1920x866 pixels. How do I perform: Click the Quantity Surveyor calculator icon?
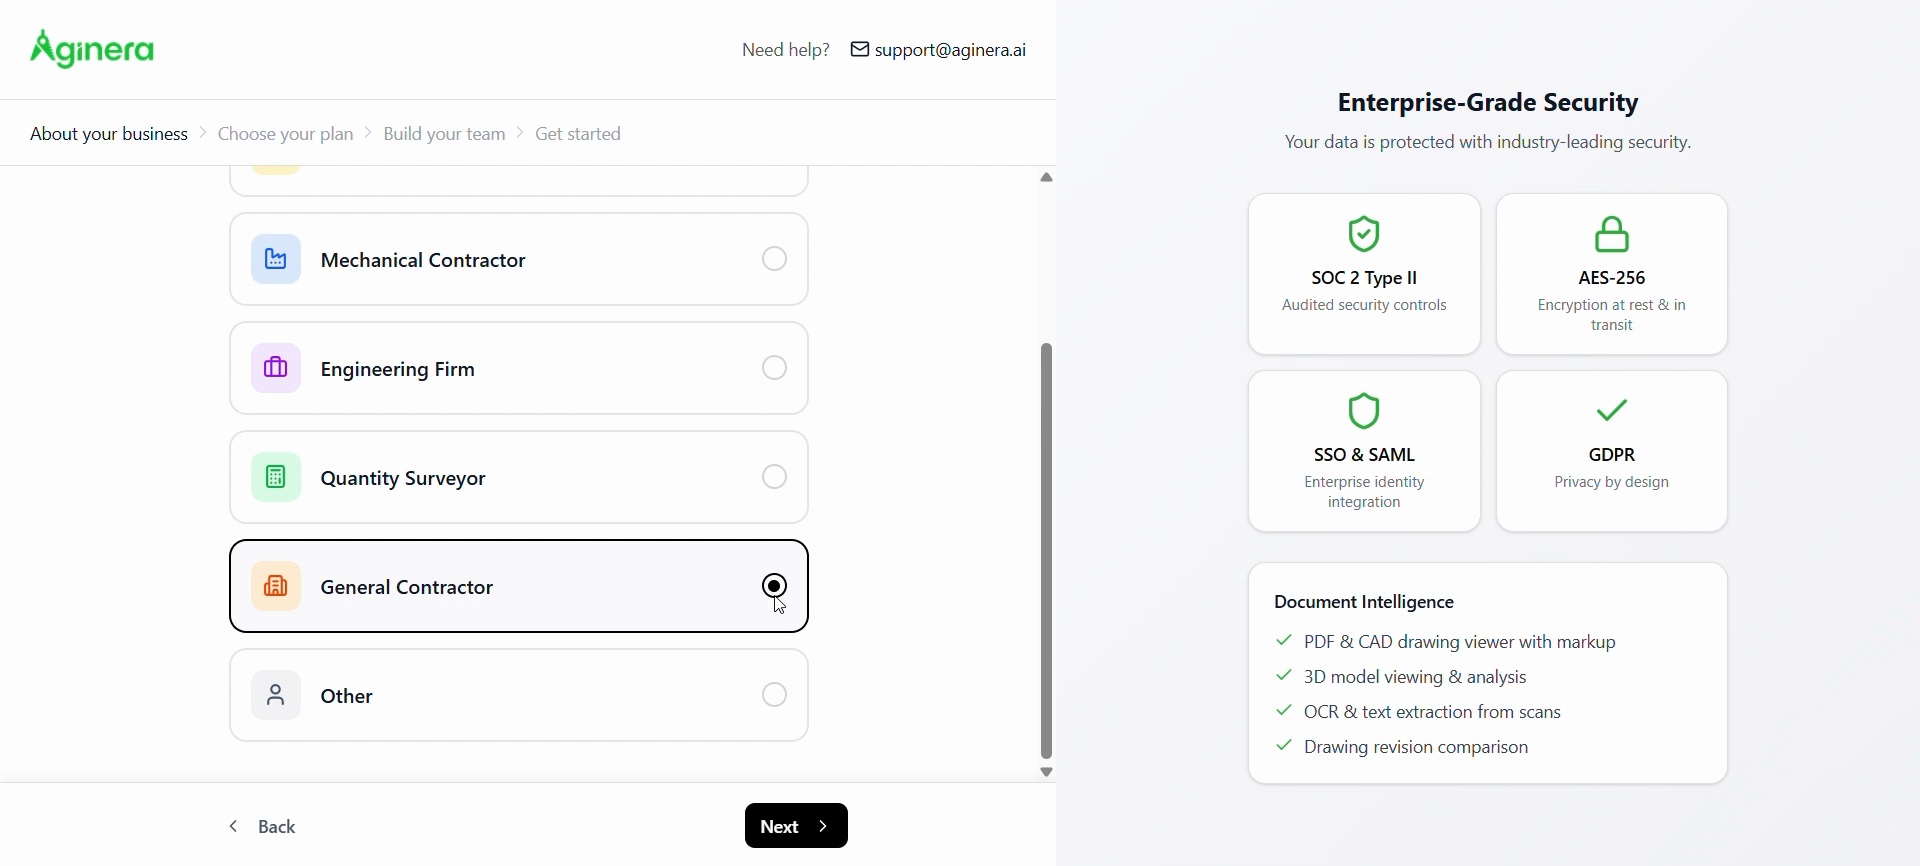tap(276, 478)
